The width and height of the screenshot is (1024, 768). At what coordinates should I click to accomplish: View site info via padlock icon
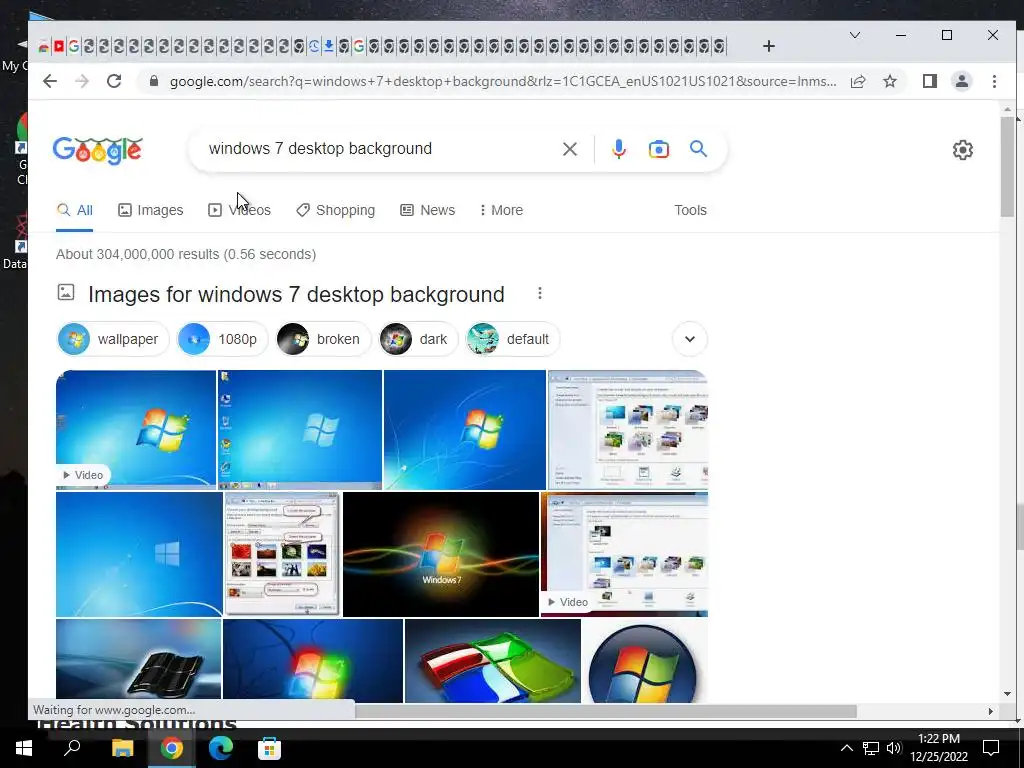coord(154,81)
